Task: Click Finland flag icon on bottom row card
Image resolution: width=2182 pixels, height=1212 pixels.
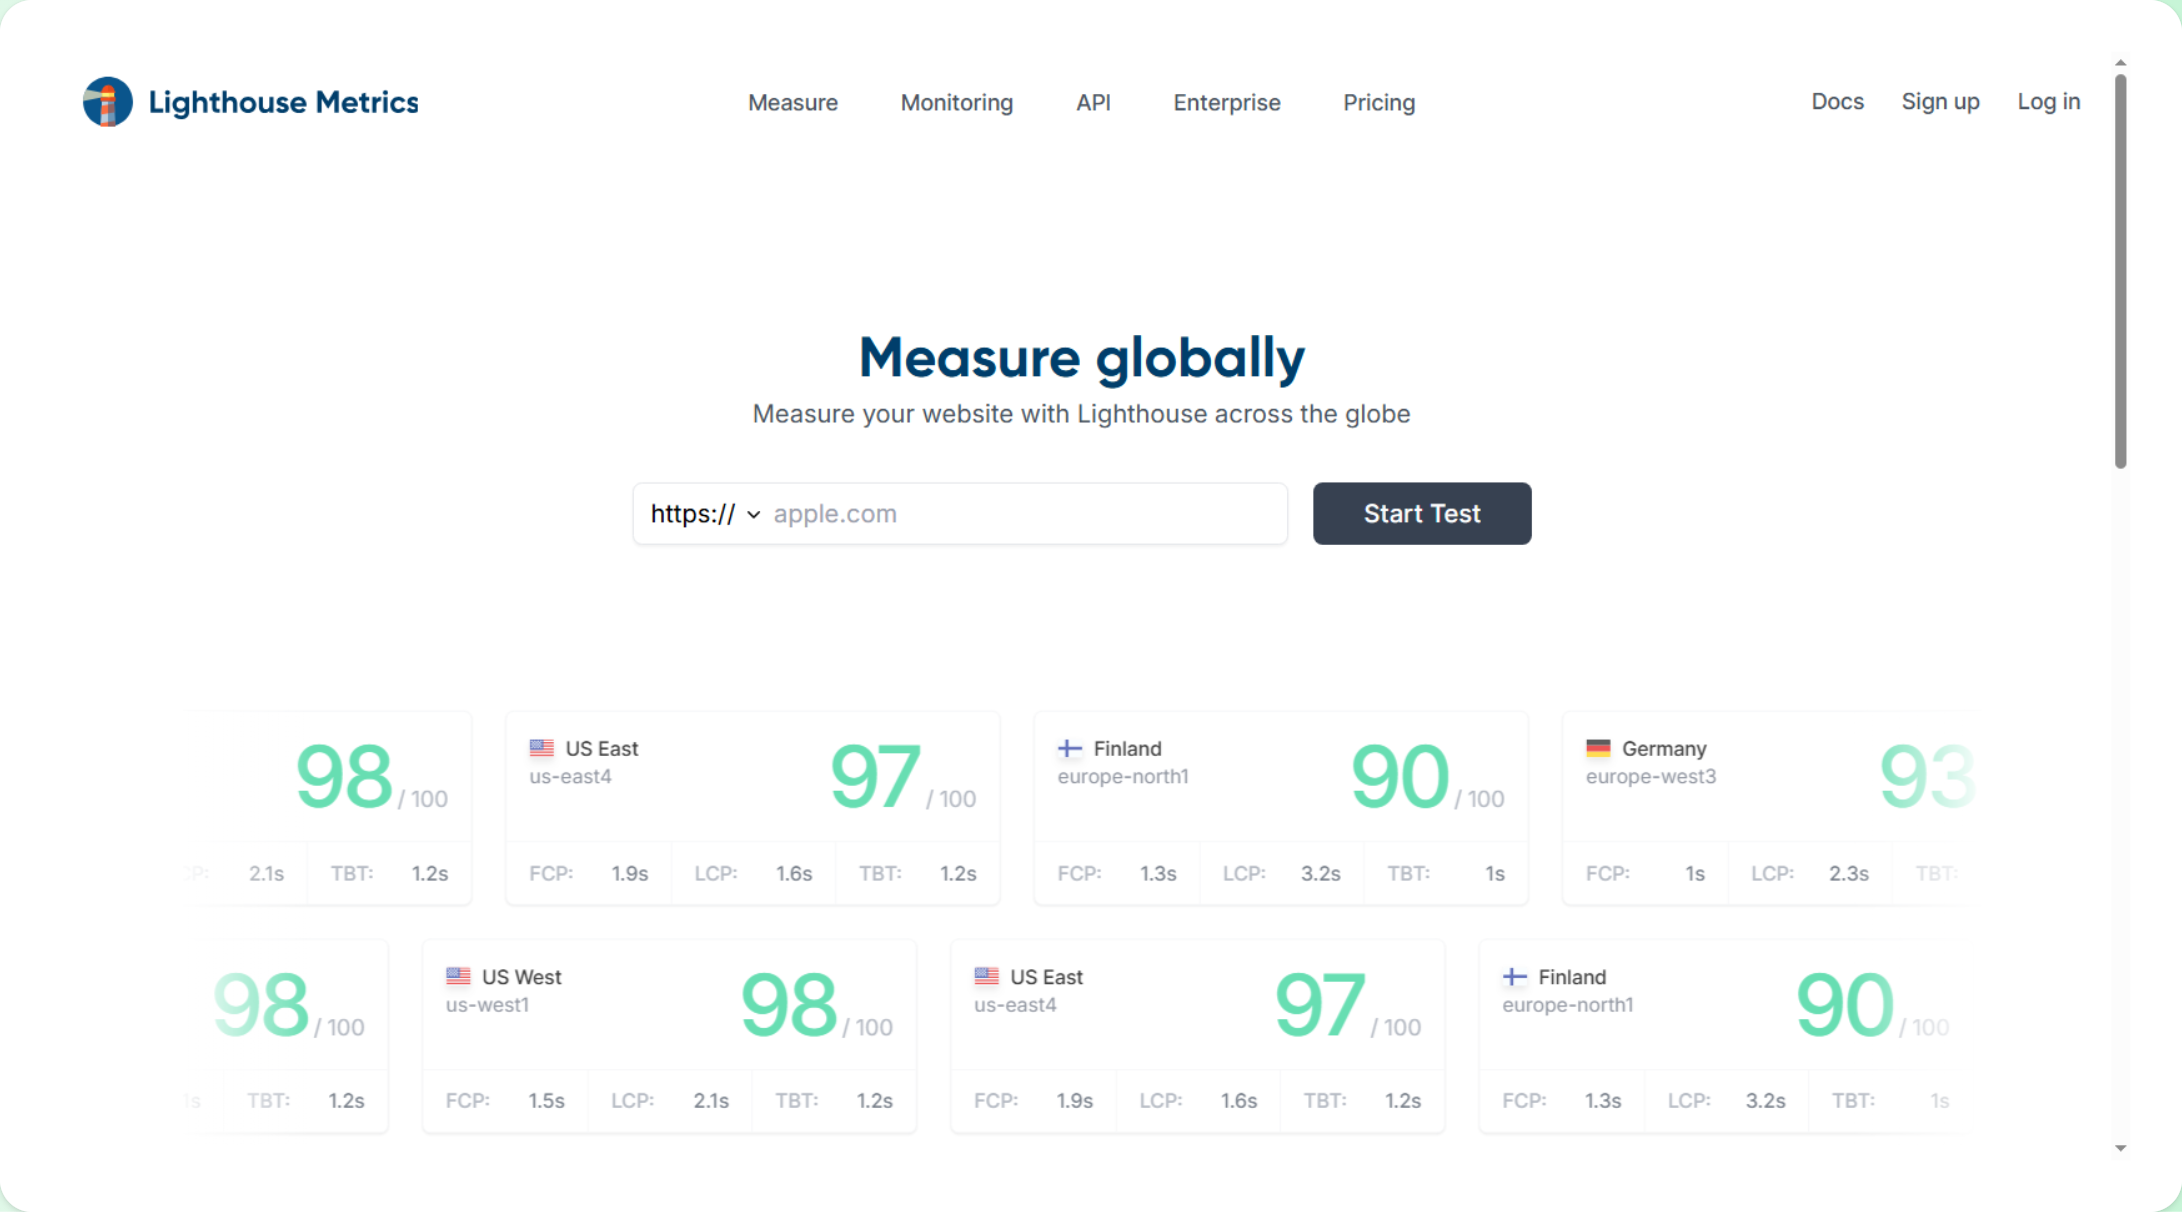Action: pos(1514,976)
